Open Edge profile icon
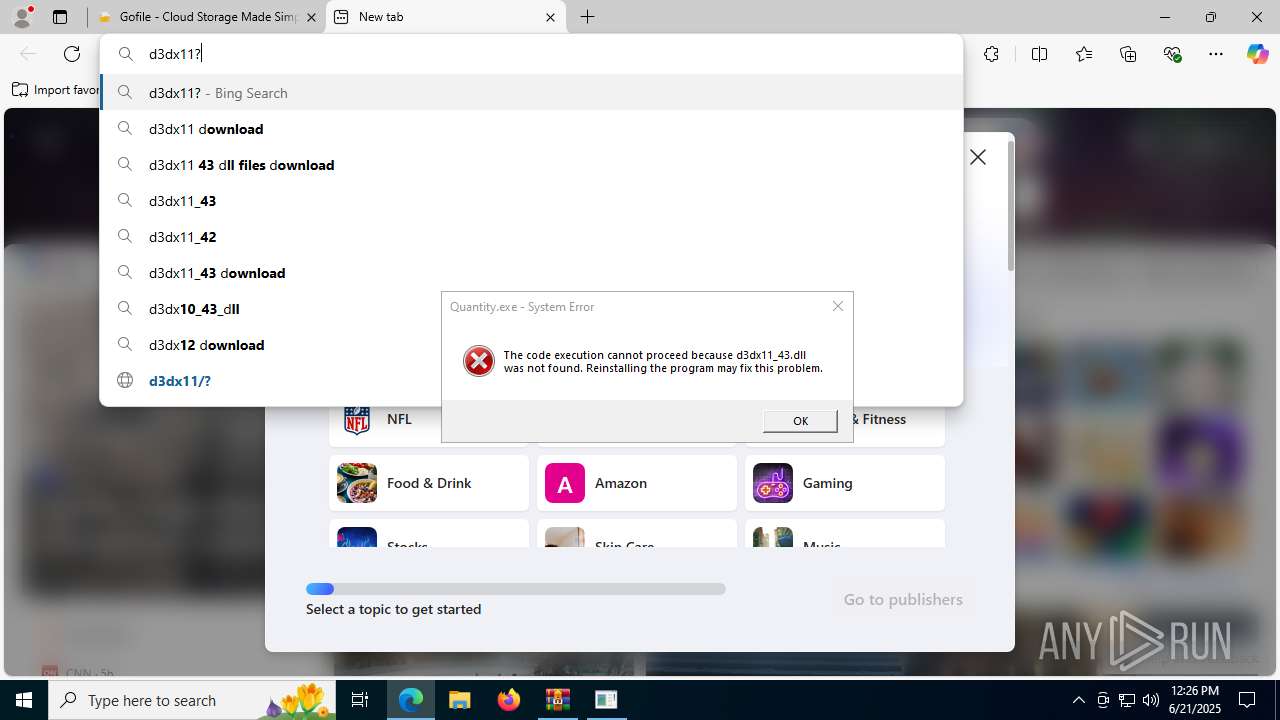 (x=22, y=16)
